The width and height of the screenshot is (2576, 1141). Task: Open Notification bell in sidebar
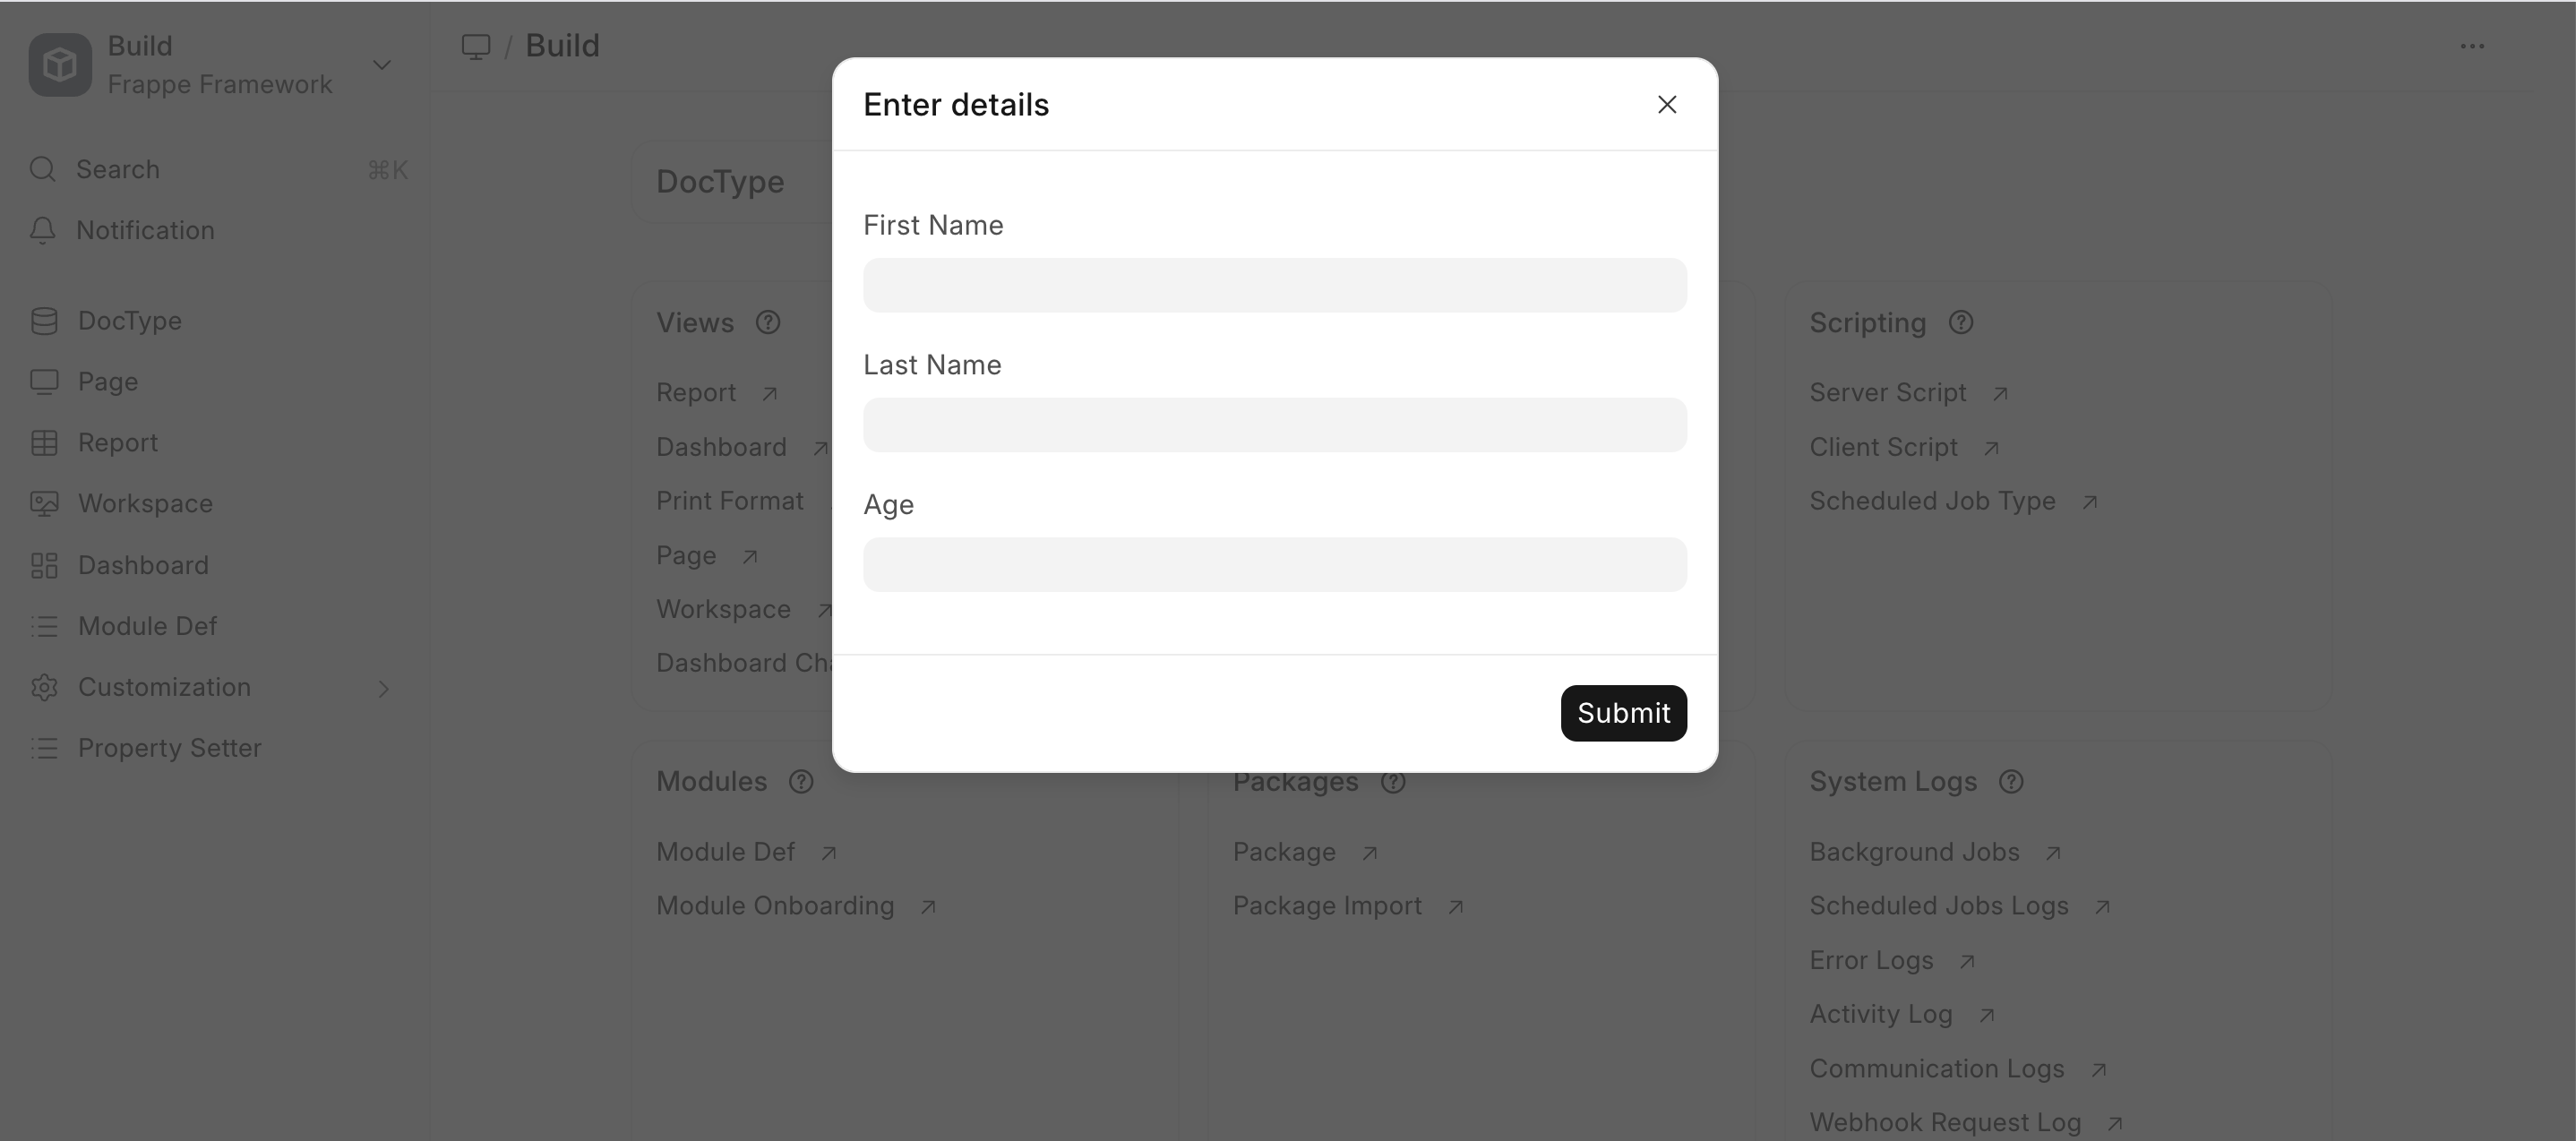click(42, 230)
